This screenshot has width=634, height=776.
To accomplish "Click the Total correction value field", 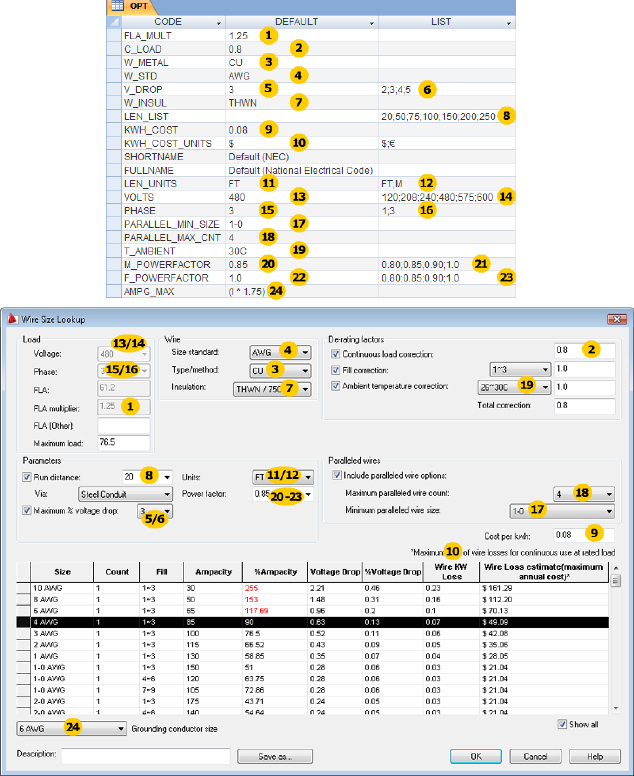I will [585, 406].
